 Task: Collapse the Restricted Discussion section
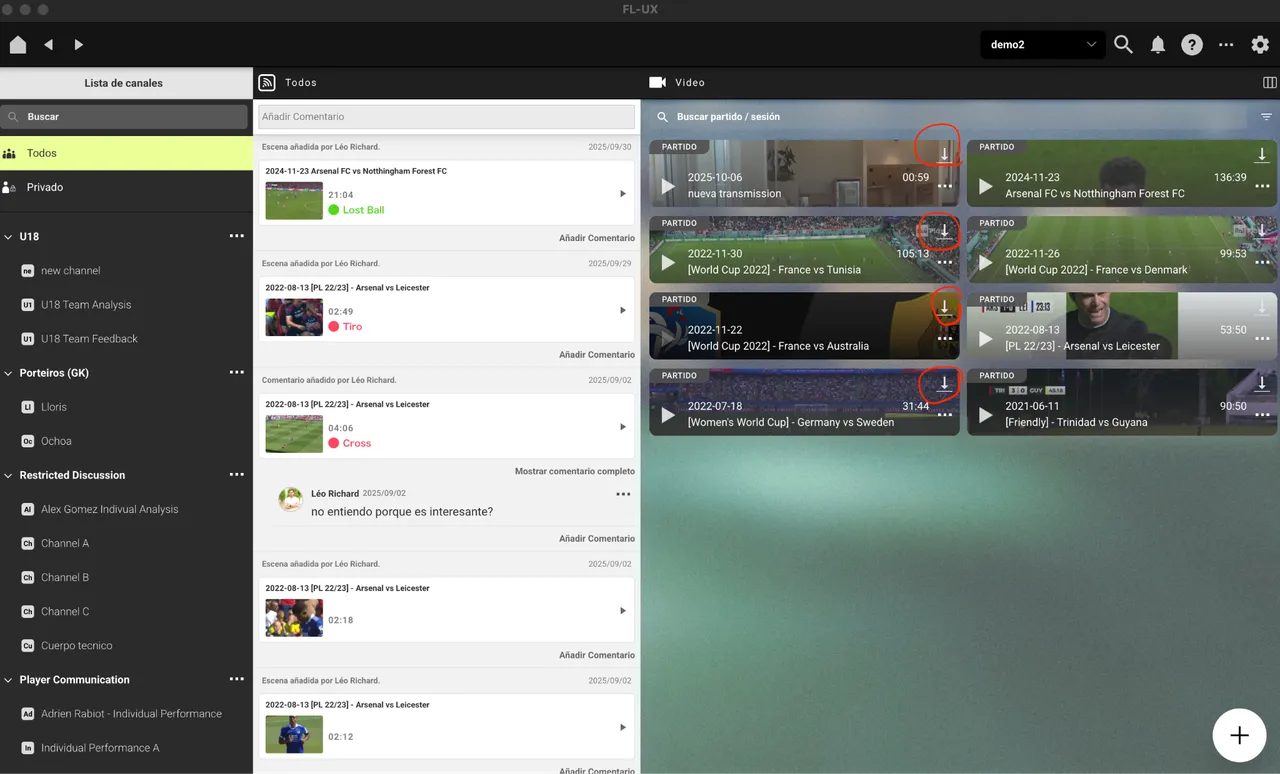tap(9, 475)
